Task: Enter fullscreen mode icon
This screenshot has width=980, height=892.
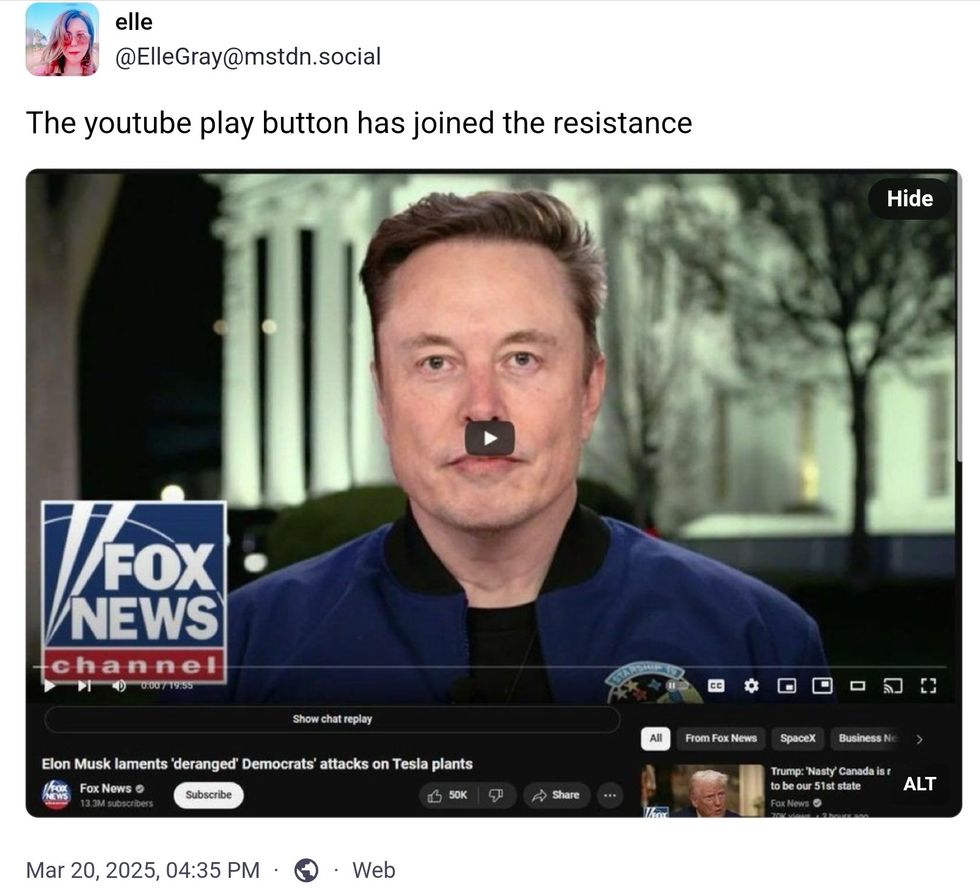Action: click(929, 686)
